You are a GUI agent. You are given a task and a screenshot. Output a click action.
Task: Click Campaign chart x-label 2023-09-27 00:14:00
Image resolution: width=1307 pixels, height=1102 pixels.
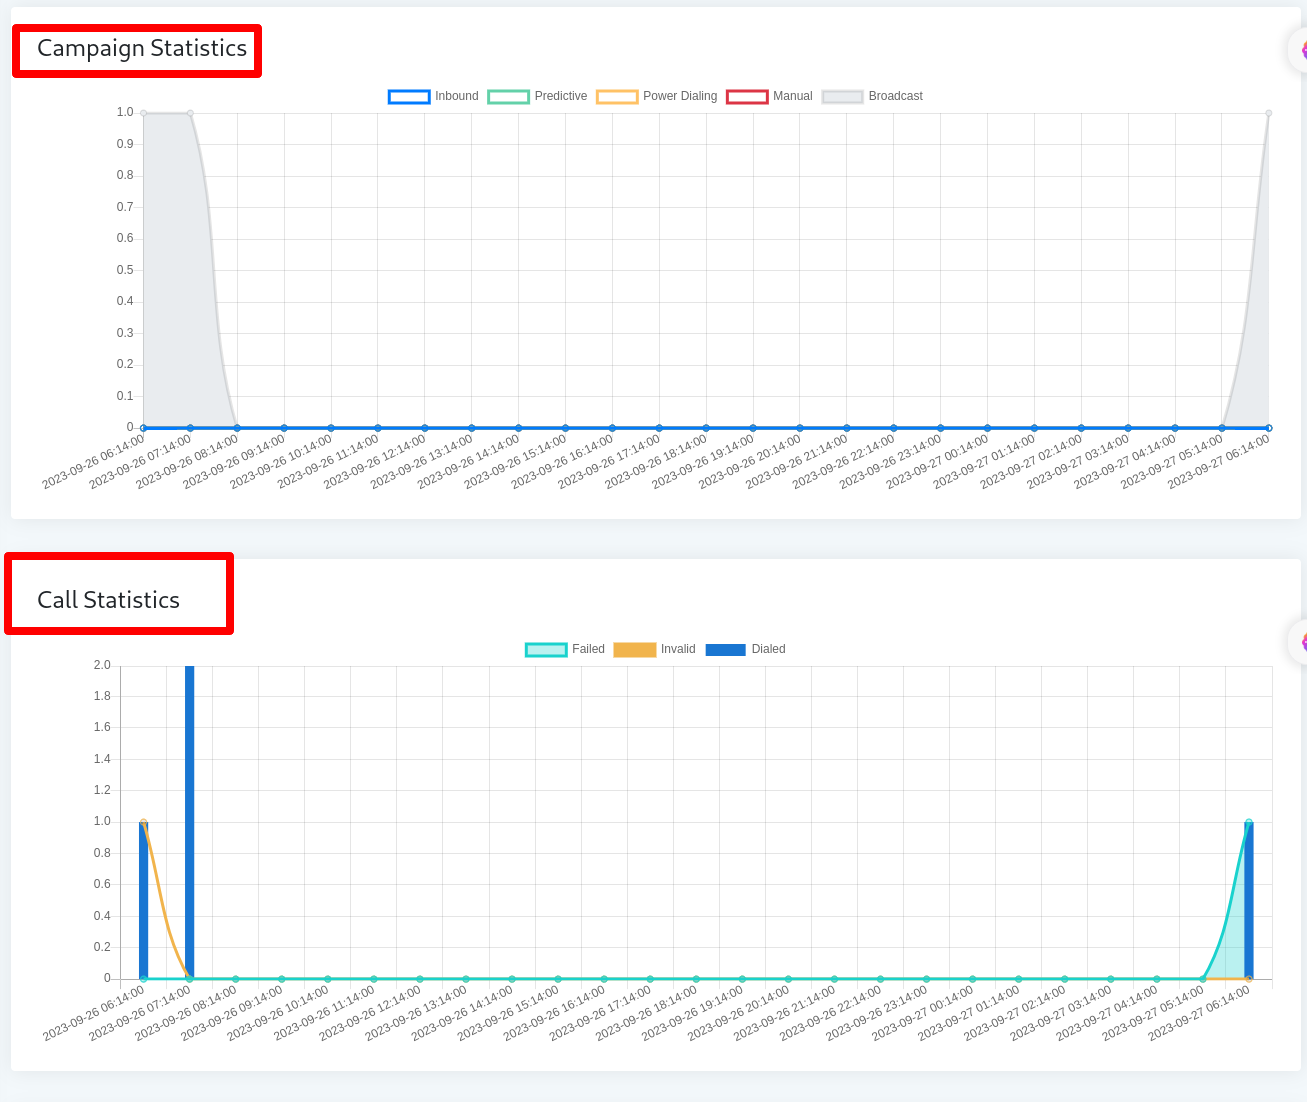click(937, 462)
